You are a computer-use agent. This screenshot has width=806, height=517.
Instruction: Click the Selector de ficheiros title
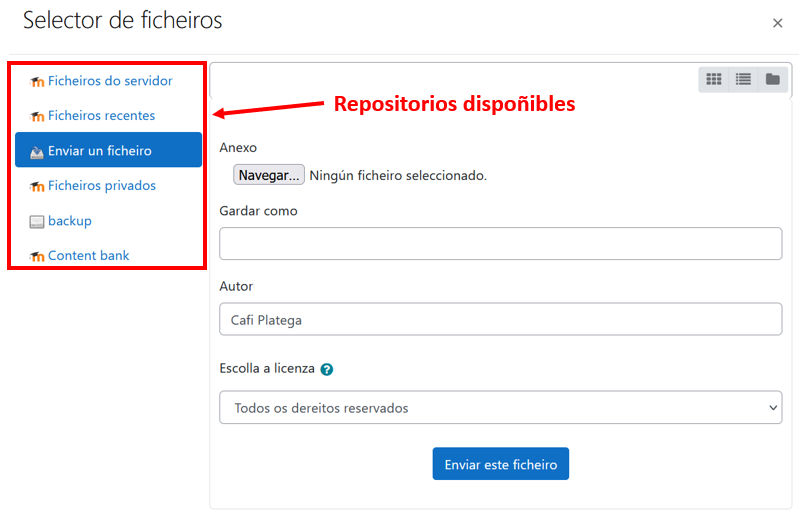click(123, 21)
